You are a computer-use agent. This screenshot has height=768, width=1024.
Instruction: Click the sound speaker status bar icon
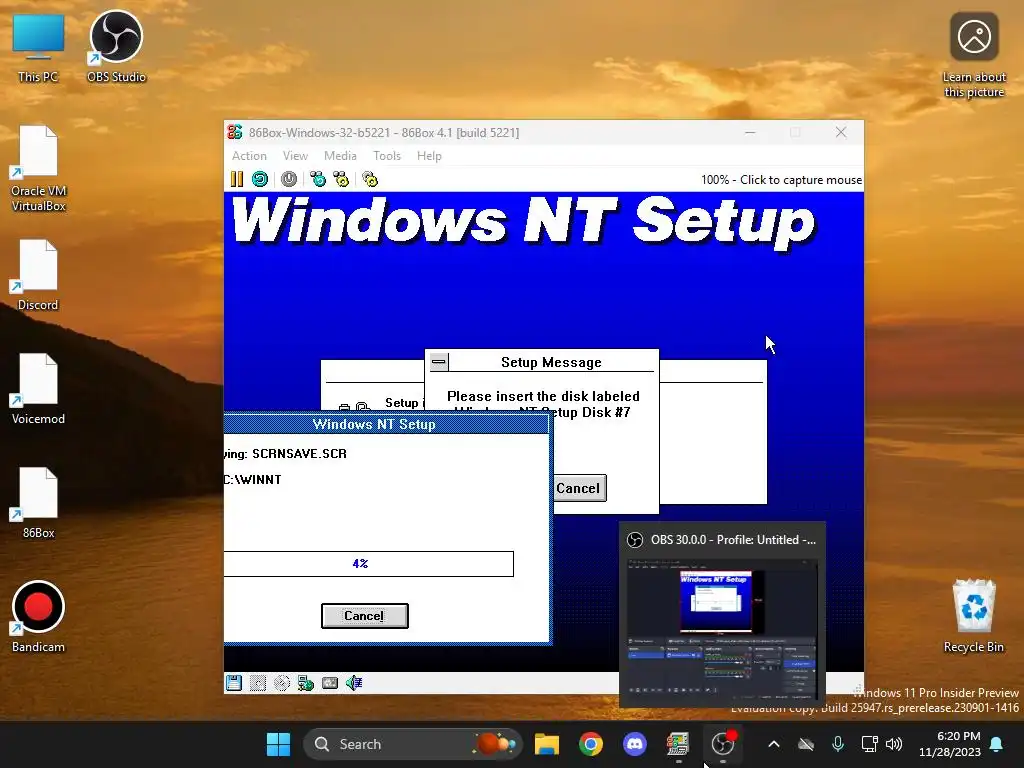click(354, 683)
